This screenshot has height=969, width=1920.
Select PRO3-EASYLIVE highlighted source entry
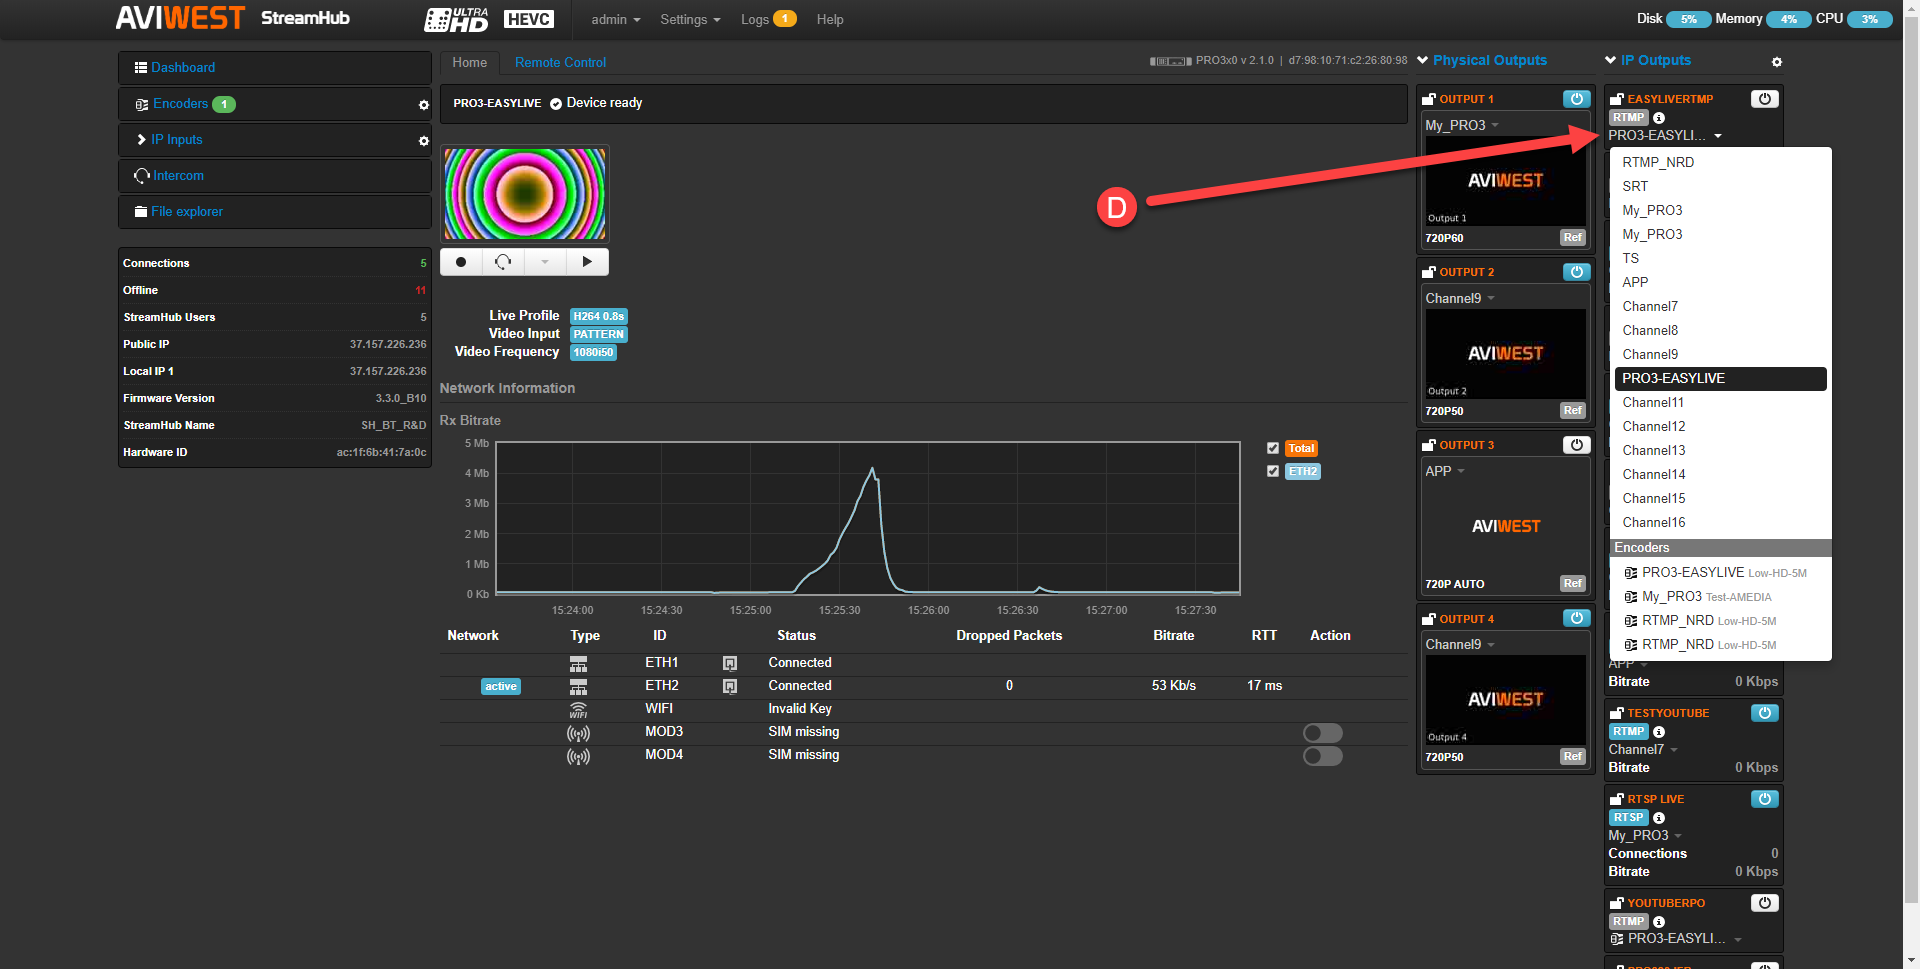1720,378
